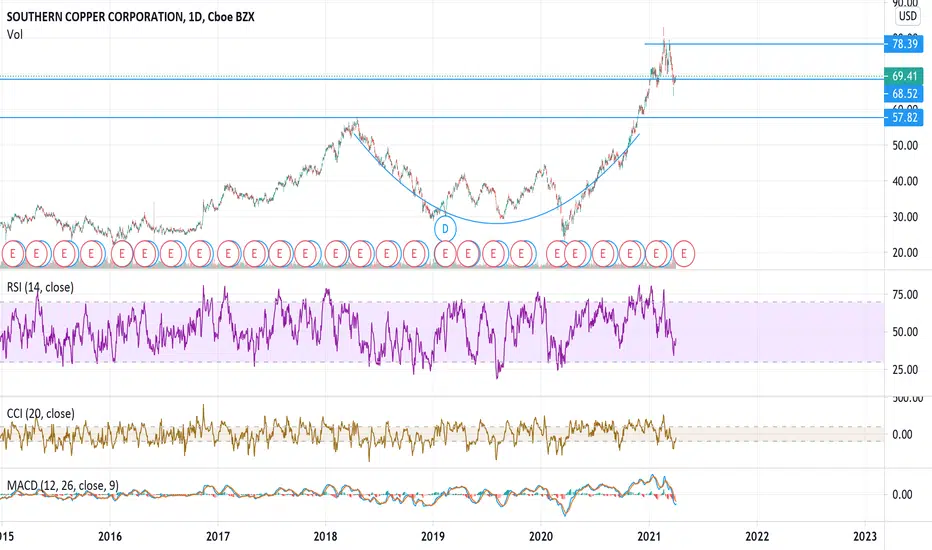Open the USD currency label
The image size is (932, 550).
pyautogui.click(x=908, y=16)
